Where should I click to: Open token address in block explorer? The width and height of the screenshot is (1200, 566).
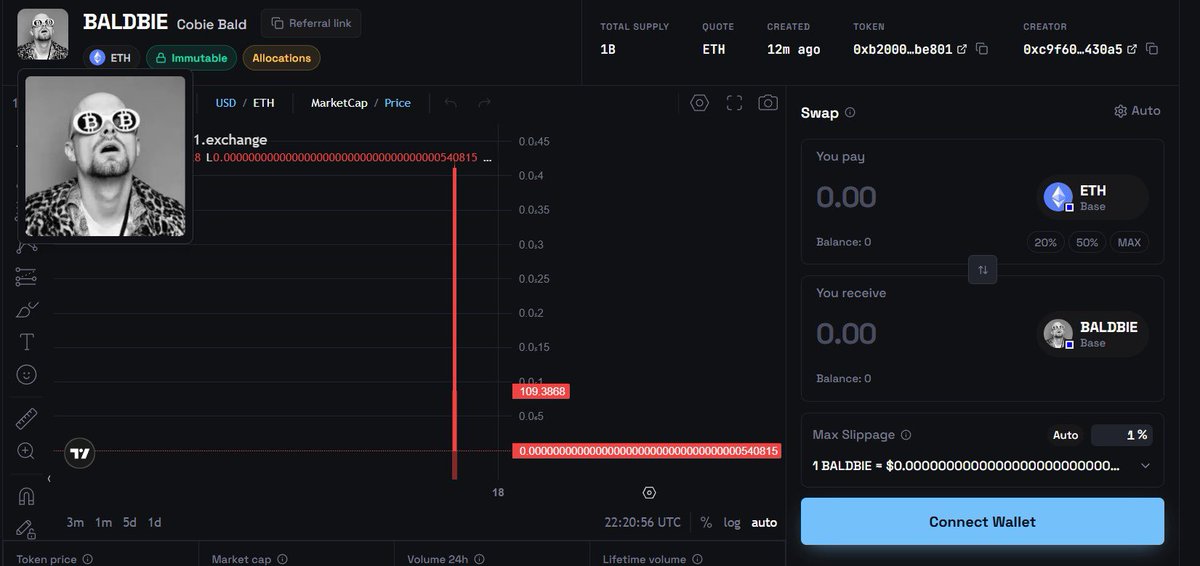[x=962, y=49]
